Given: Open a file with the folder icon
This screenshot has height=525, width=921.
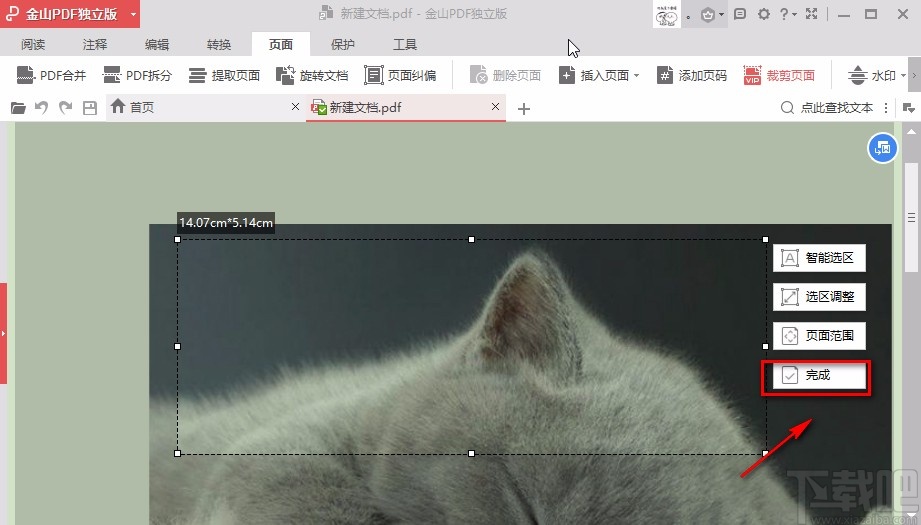Looking at the screenshot, I should [x=18, y=107].
